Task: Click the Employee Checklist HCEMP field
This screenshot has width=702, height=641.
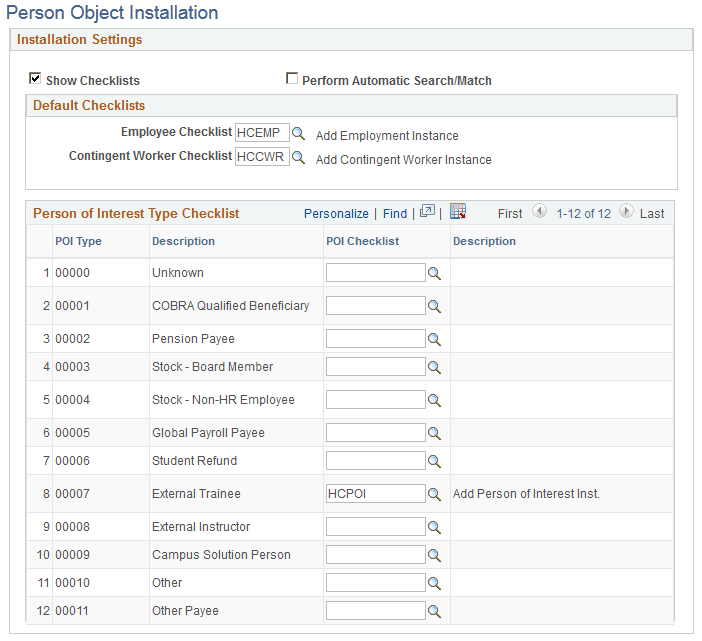Action: (x=262, y=132)
